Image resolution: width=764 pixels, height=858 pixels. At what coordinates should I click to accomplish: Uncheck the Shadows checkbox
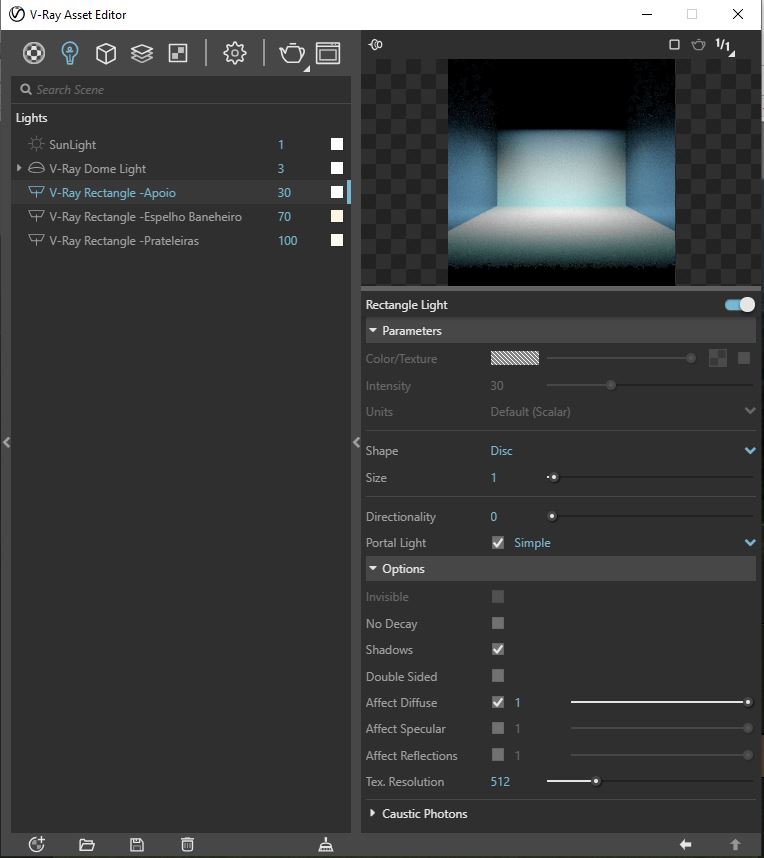click(x=498, y=650)
